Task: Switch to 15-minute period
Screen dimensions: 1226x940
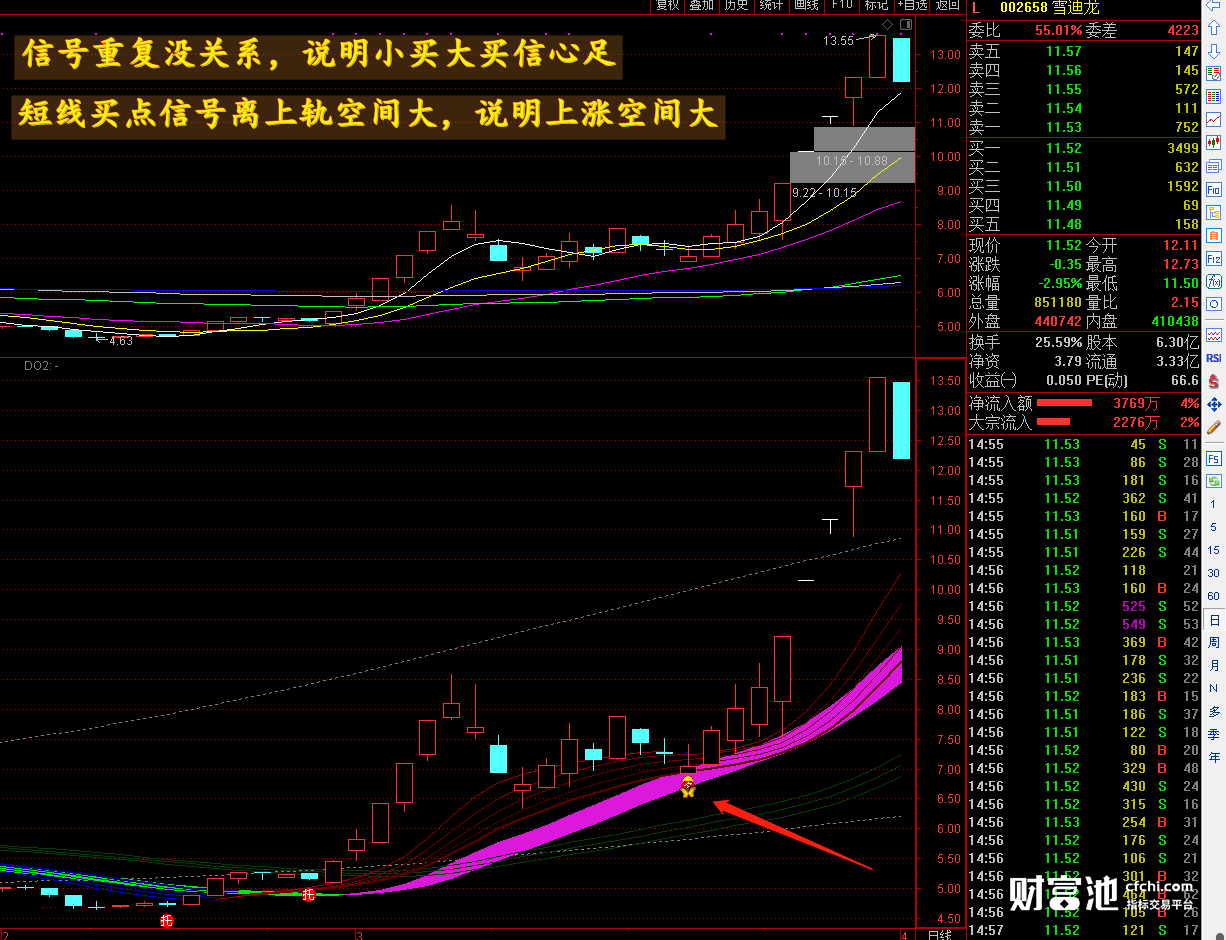Action: pyautogui.click(x=1214, y=550)
